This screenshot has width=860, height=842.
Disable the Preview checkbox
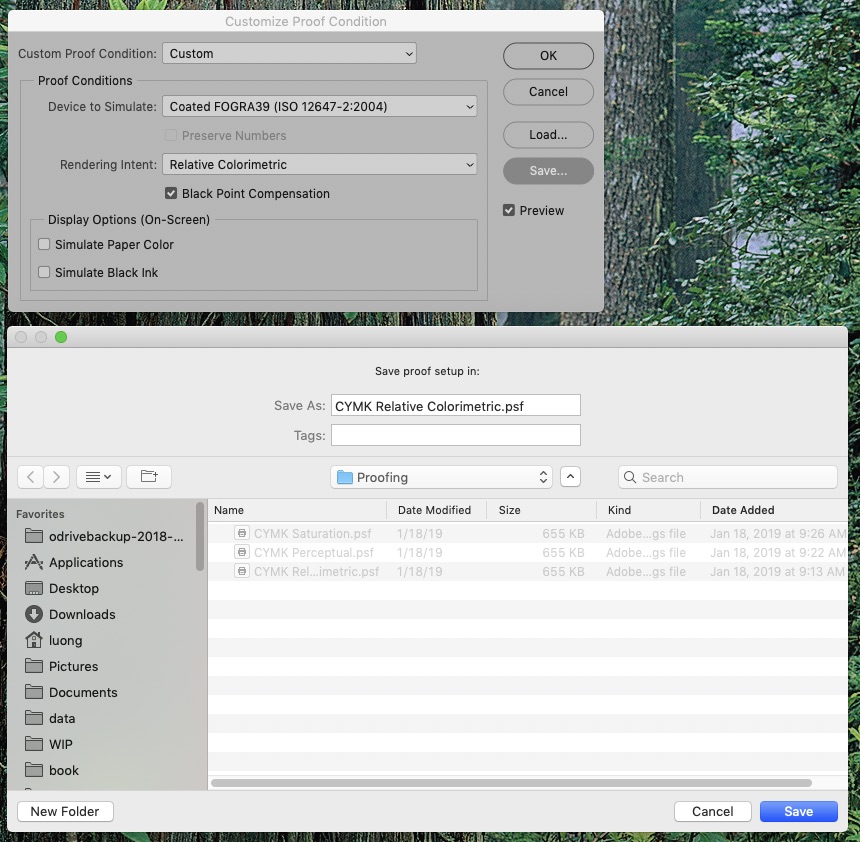tap(509, 210)
